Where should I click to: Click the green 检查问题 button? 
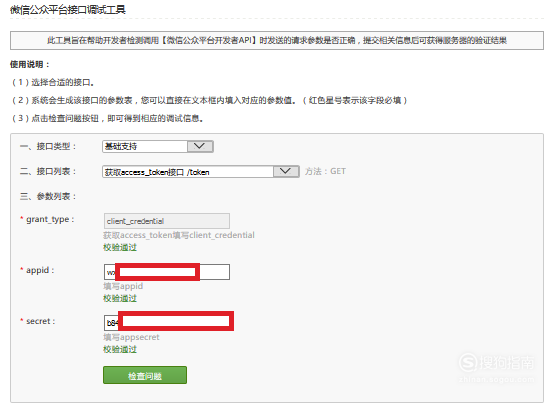(x=145, y=375)
